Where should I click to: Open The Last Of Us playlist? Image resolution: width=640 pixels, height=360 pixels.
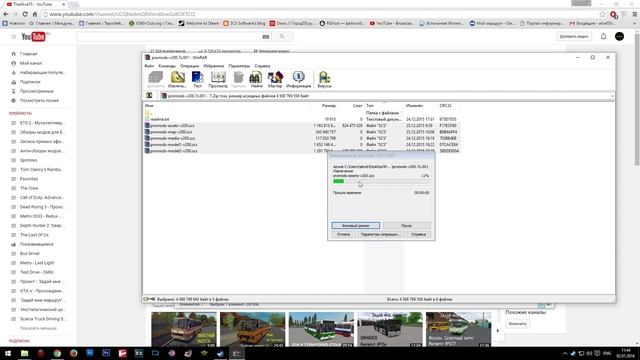click(x=34, y=235)
